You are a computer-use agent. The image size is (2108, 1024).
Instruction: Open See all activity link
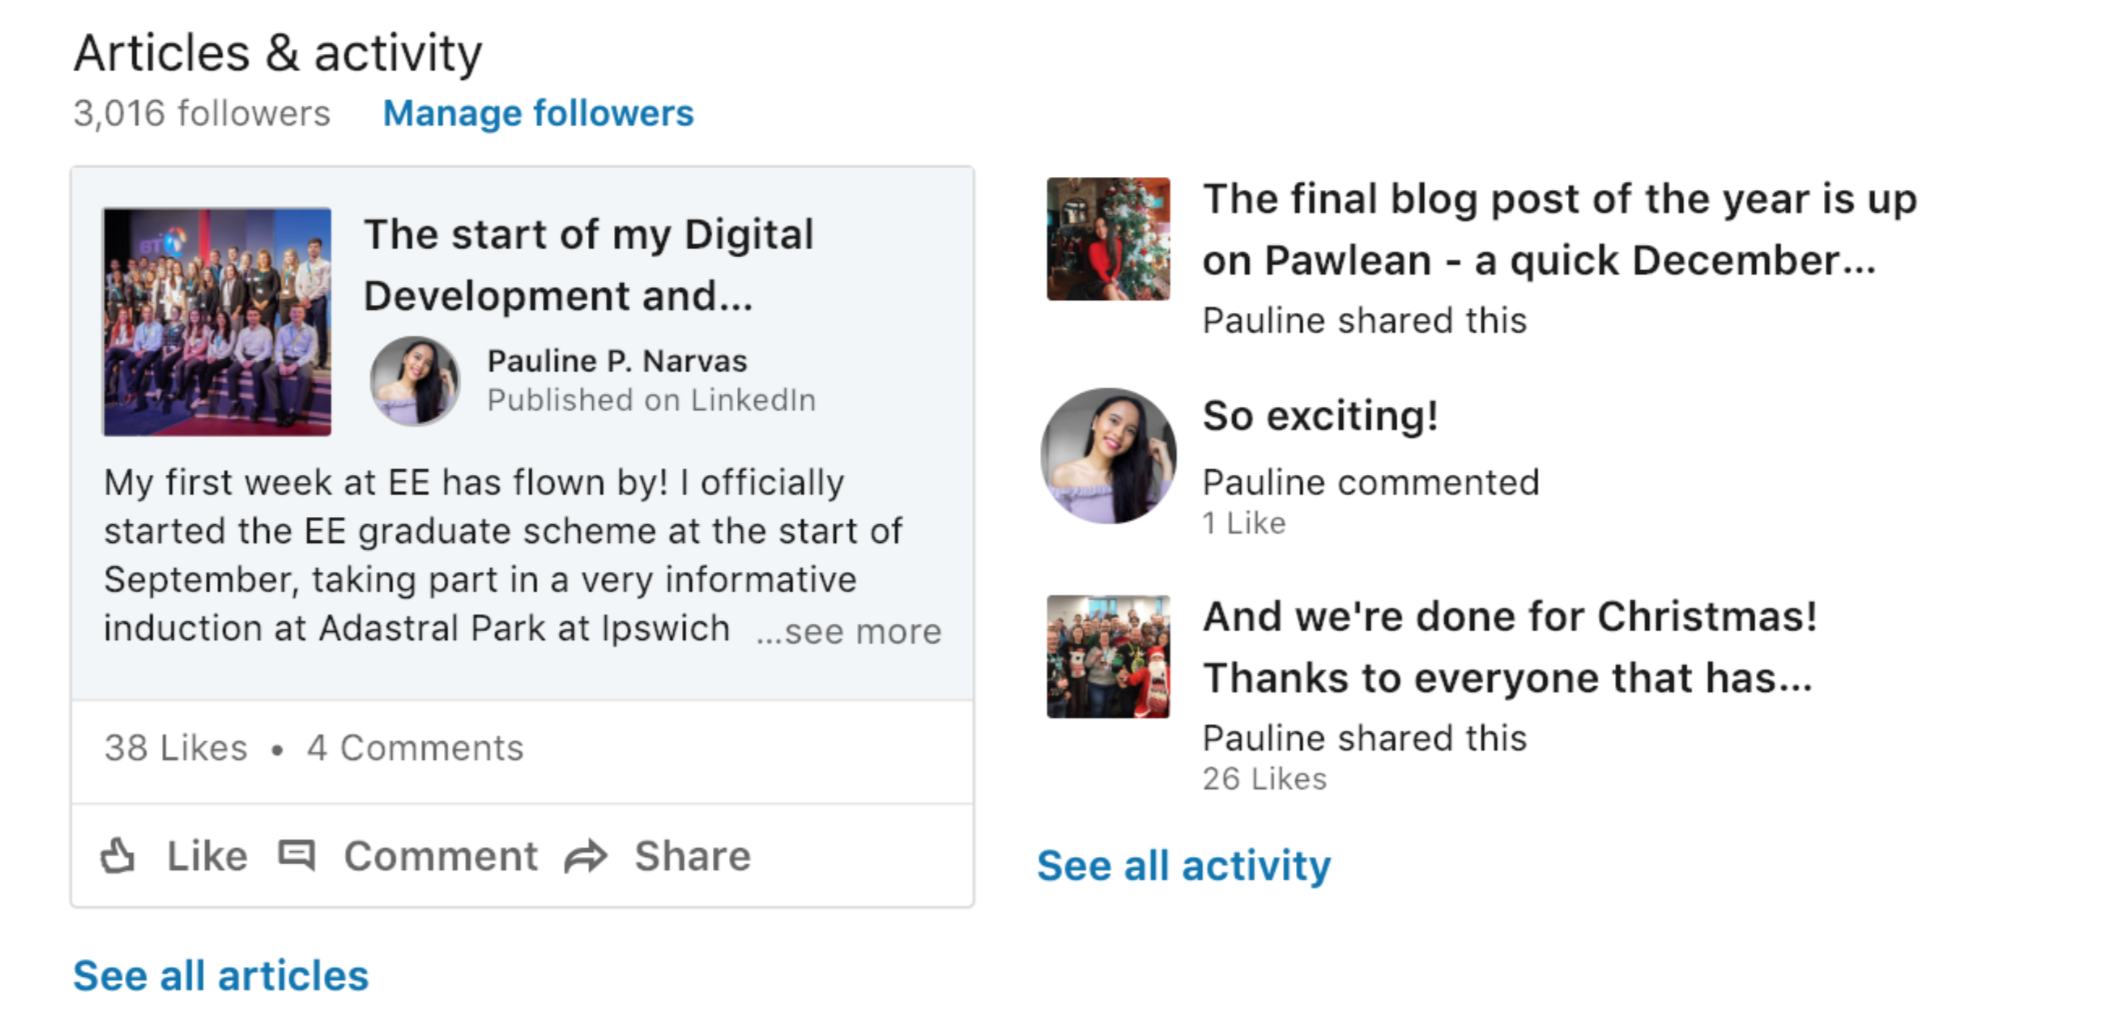click(x=1183, y=865)
